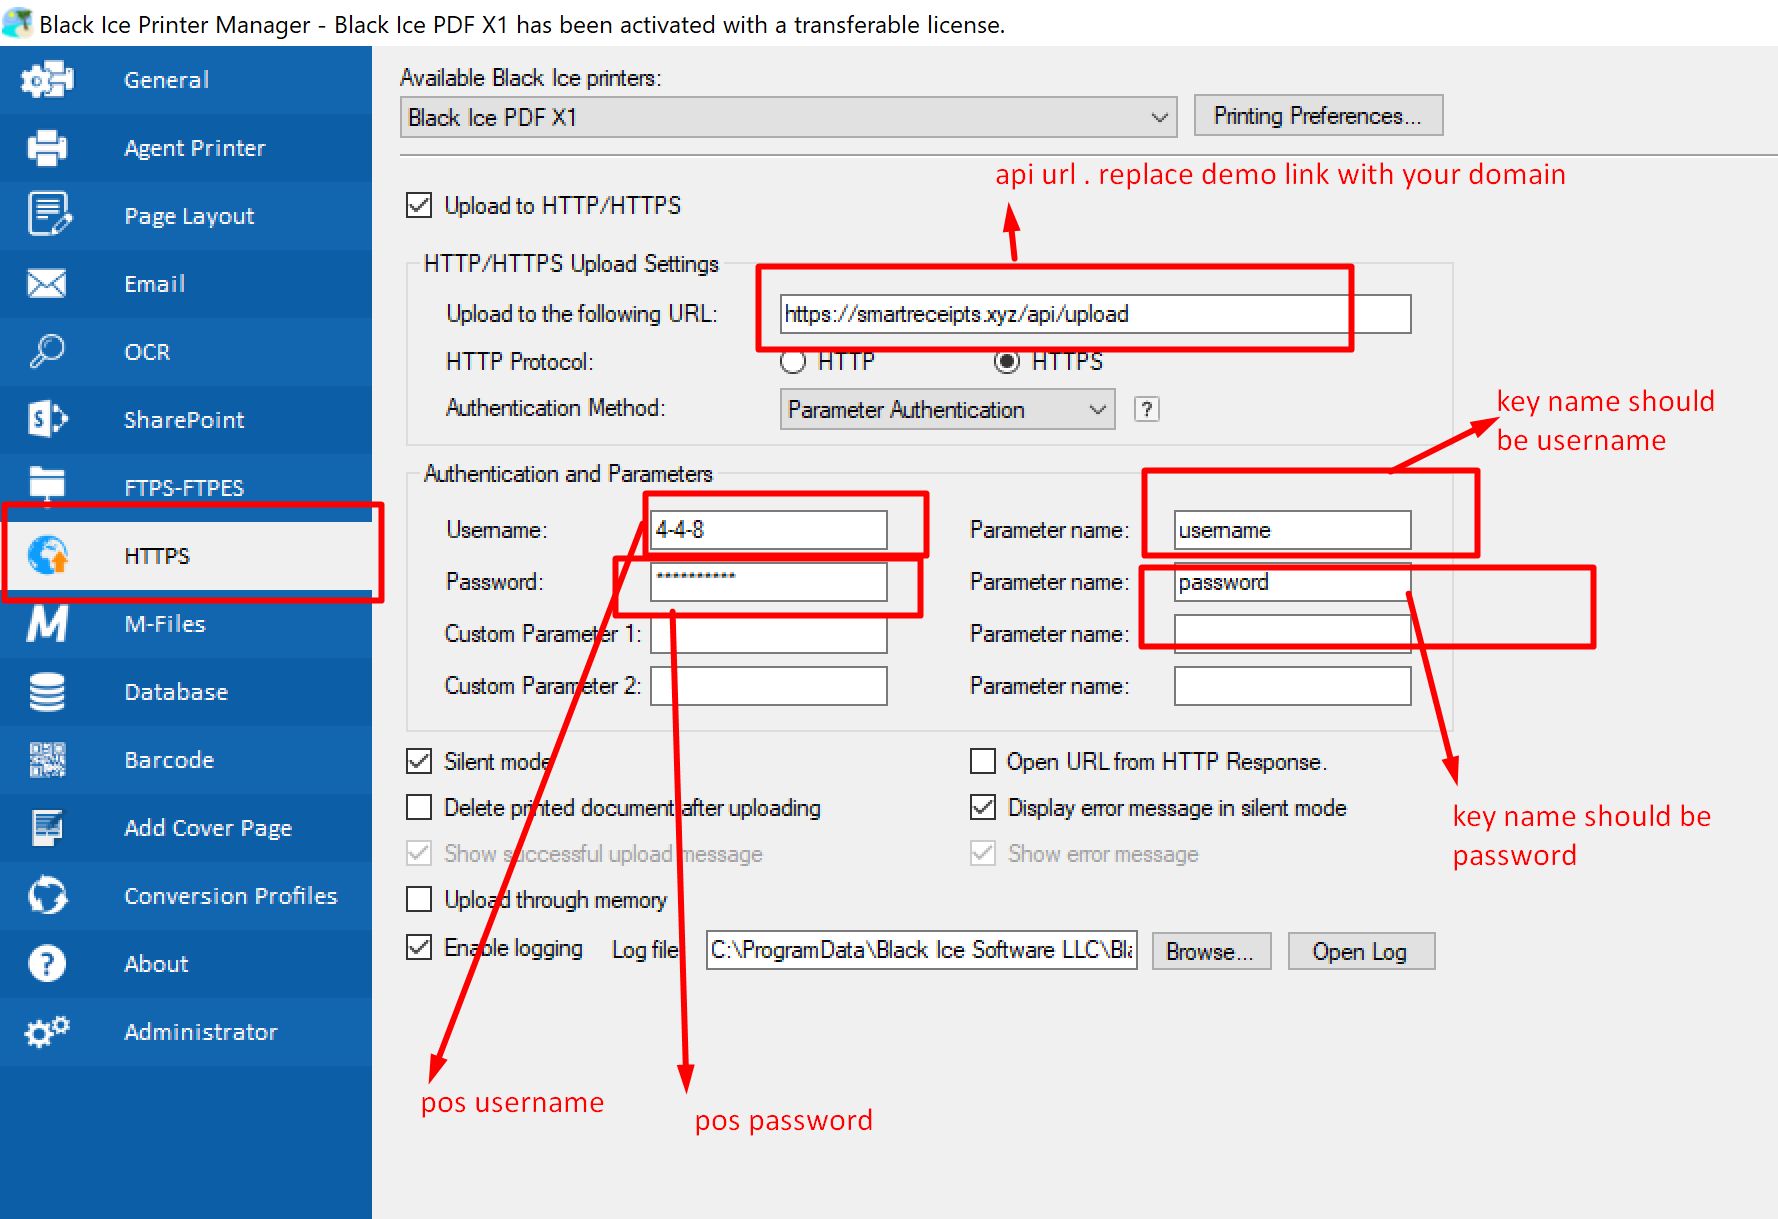Screen dimensions: 1778x1219
Task: Click the HTTPS globe icon
Action: pyautogui.click(x=47, y=555)
